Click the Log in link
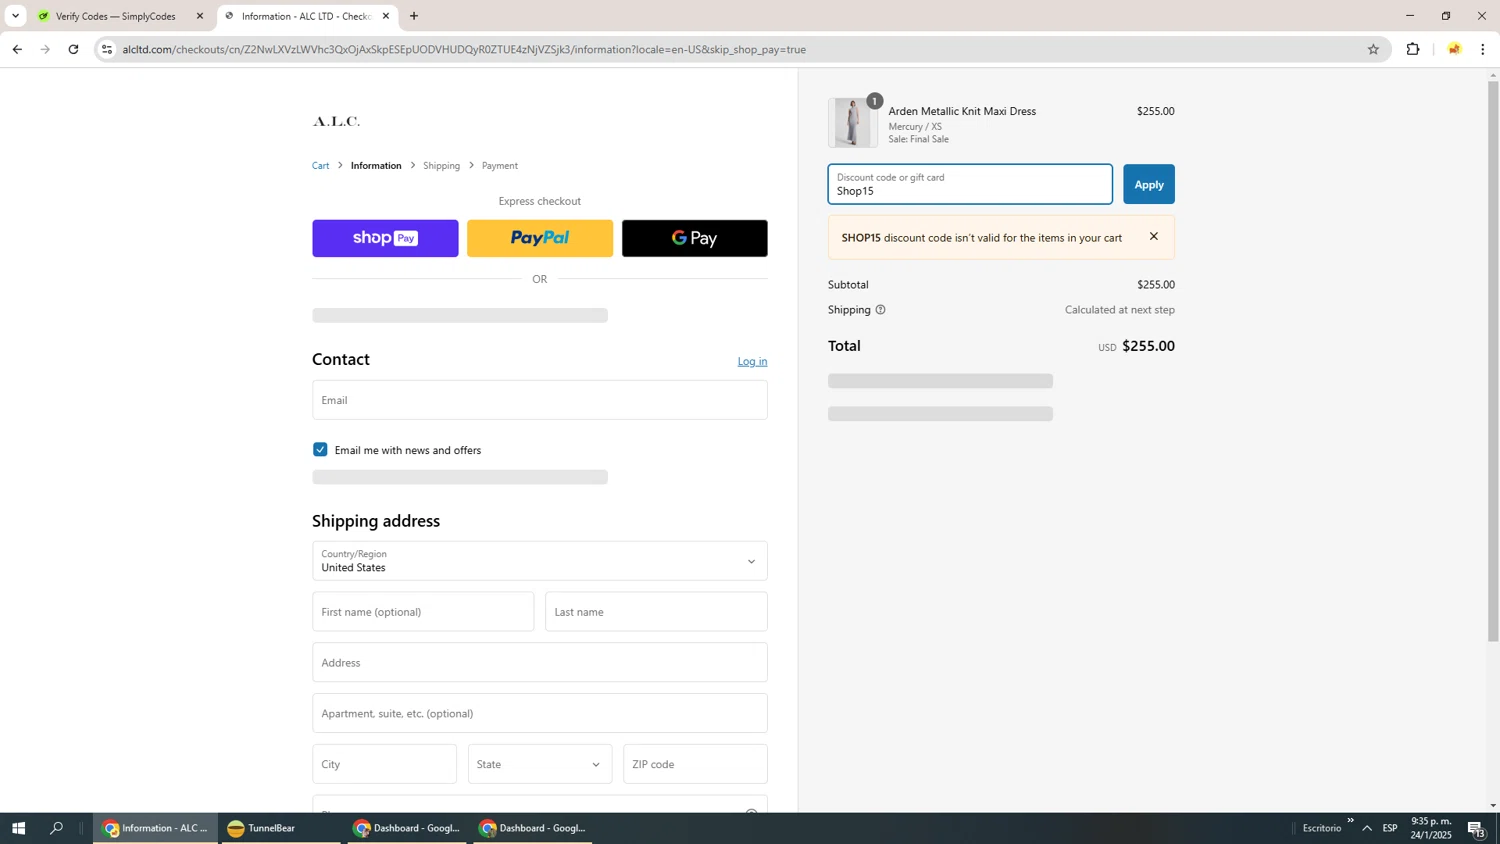Image resolution: width=1500 pixels, height=844 pixels. [752, 362]
